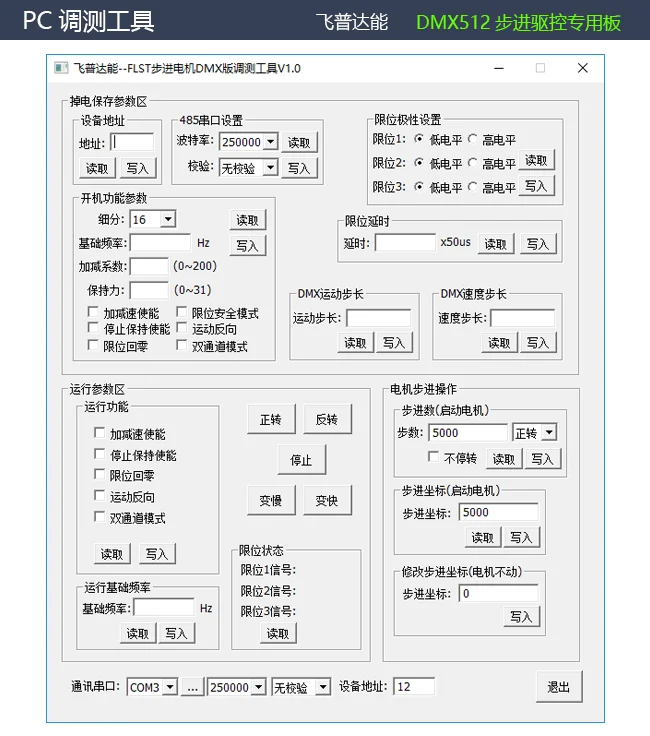Click the 读取 button under 设备地址

coord(97,168)
